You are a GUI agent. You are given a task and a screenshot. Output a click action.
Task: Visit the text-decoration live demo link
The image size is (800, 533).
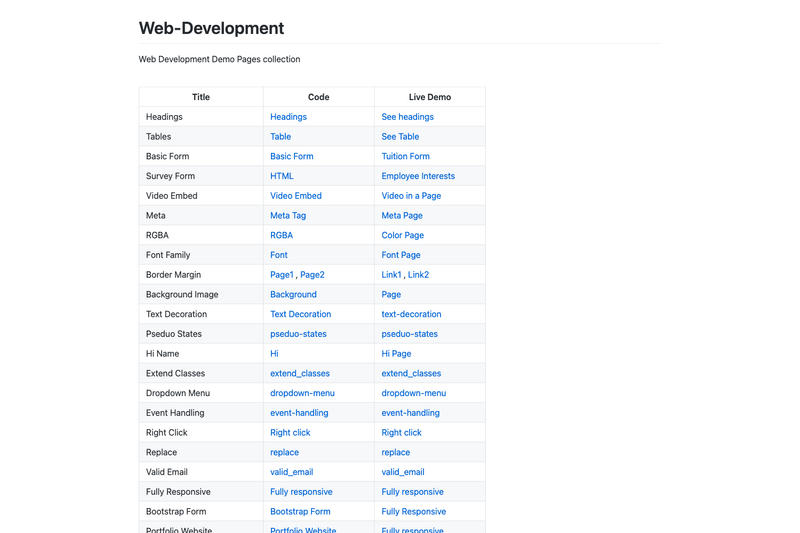411,314
